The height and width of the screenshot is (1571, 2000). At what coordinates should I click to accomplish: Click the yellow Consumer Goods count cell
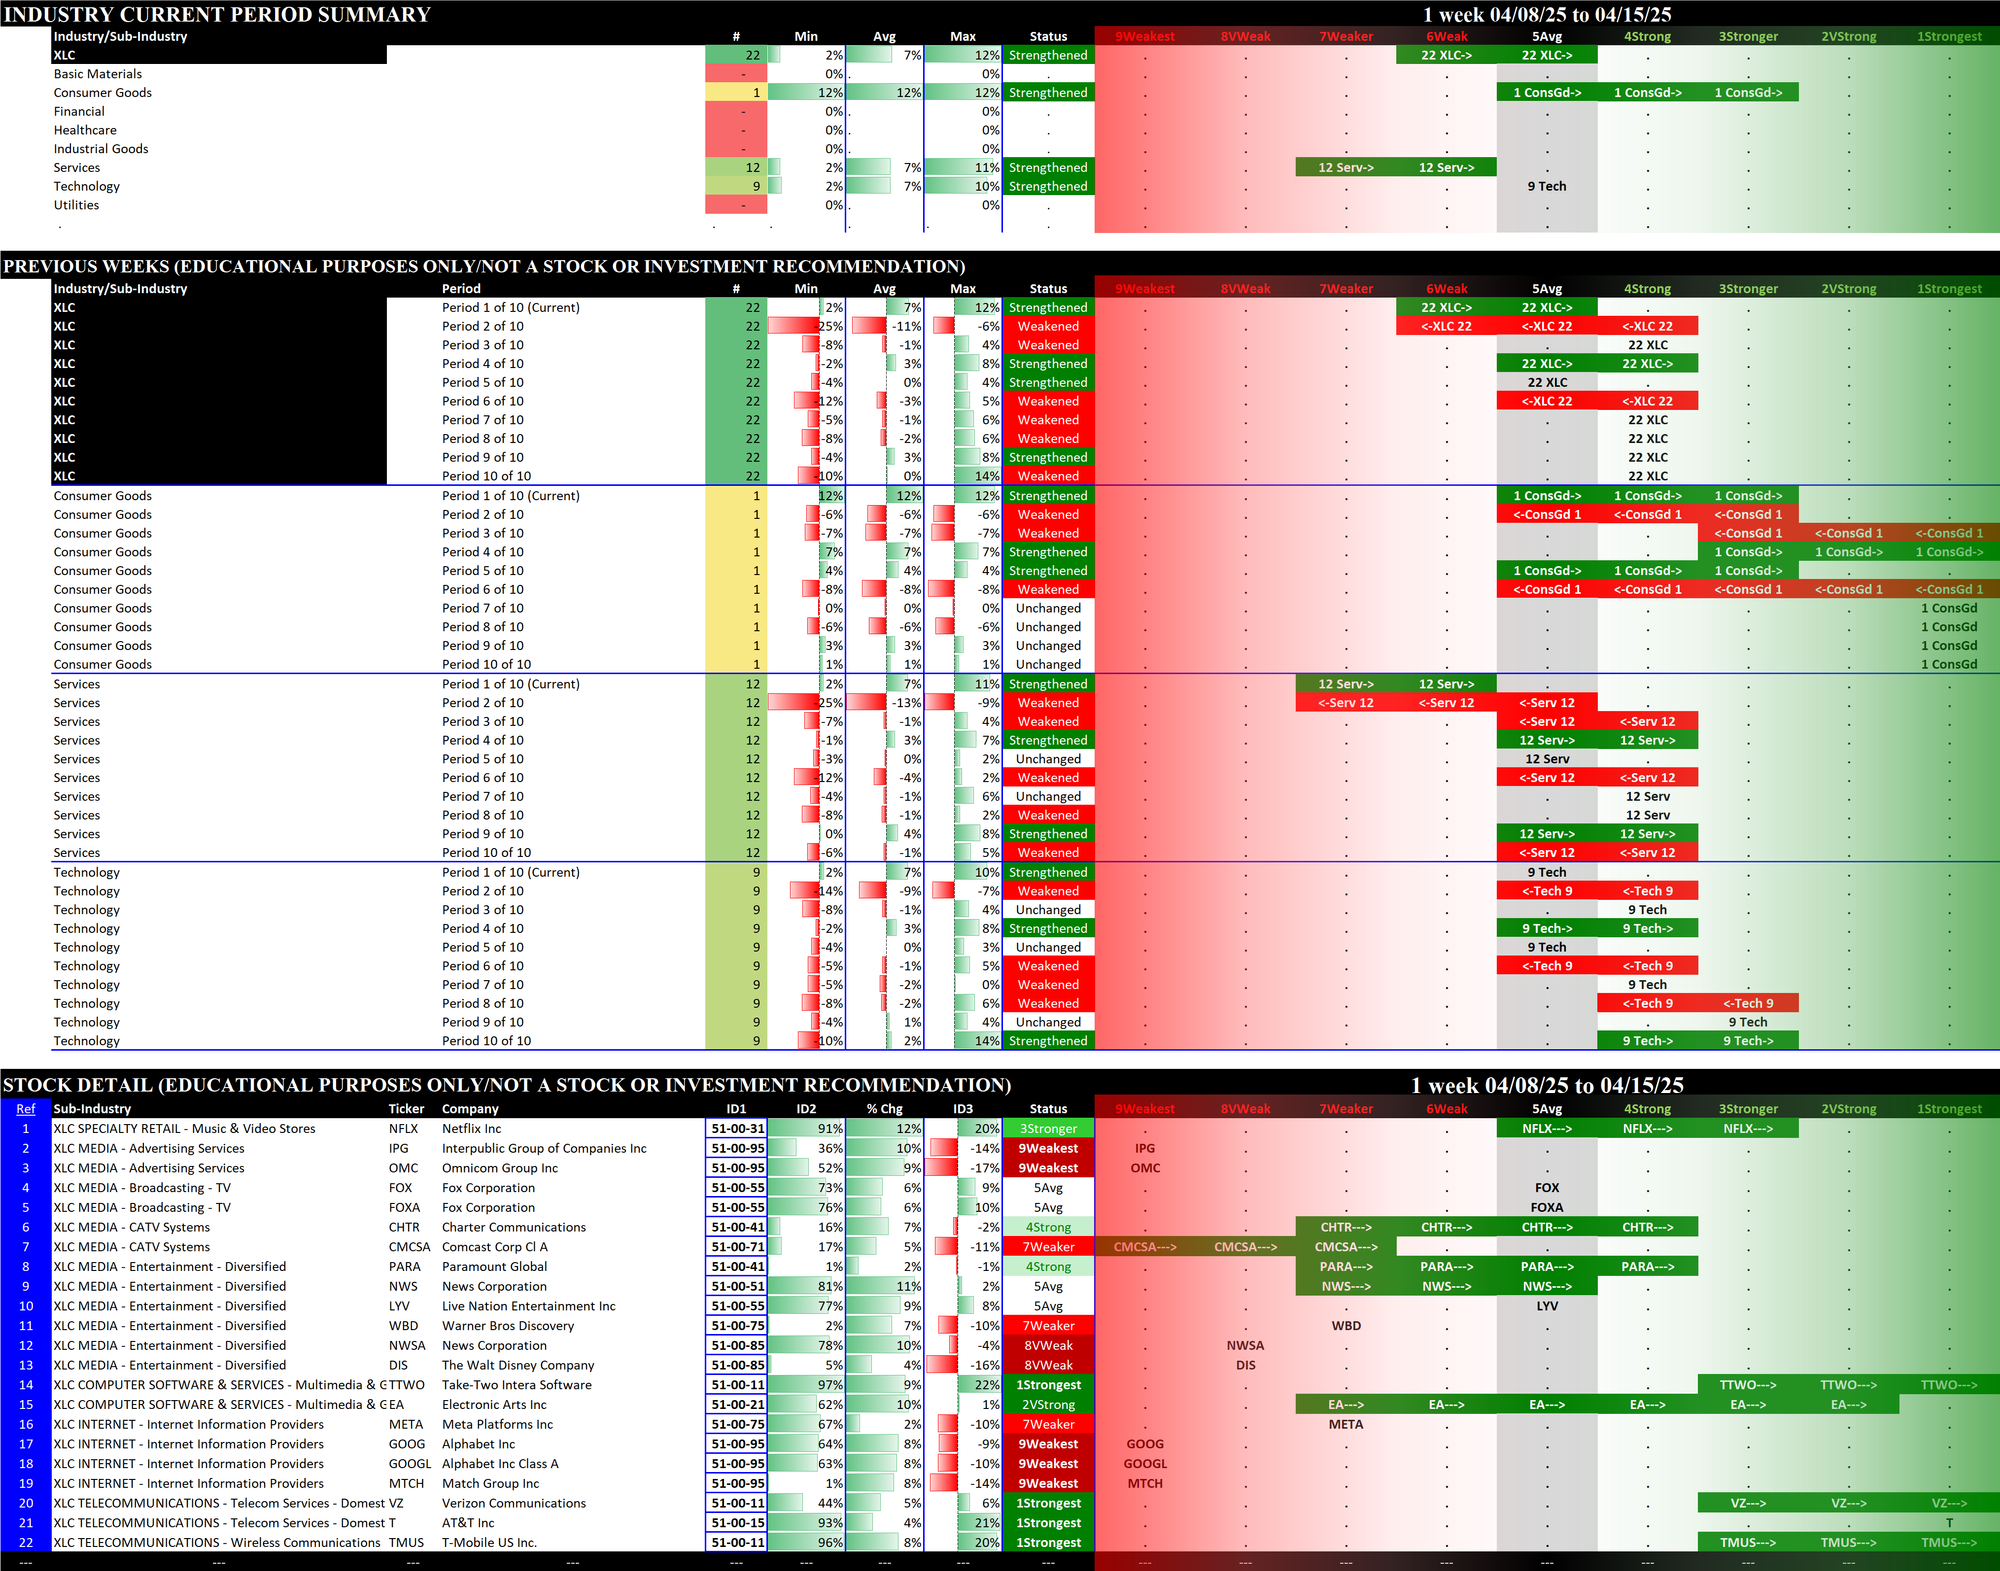tap(736, 93)
